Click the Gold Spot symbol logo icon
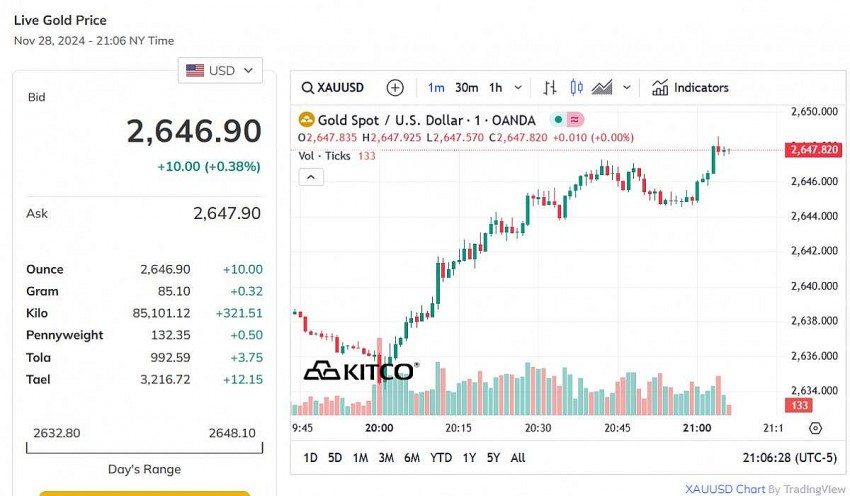The height and width of the screenshot is (496, 850). point(307,120)
